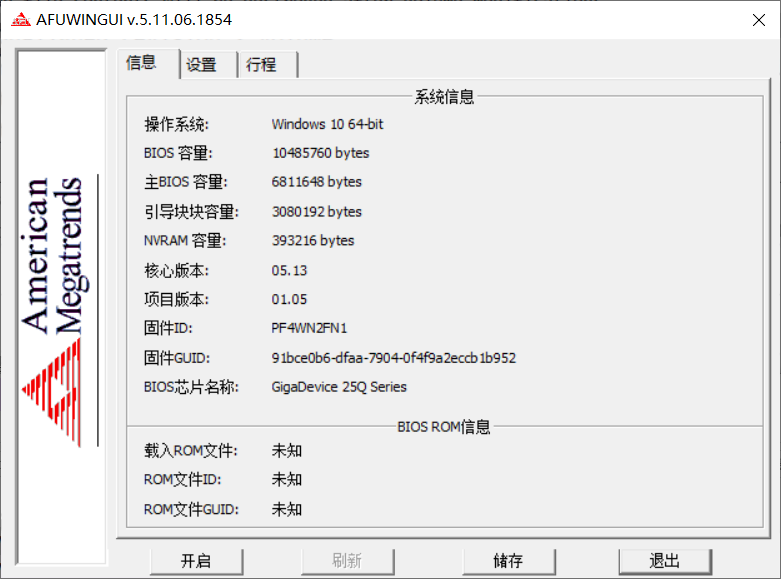The height and width of the screenshot is (579, 781).
Task: Click the 未知 value beside 载入ROM文件
Action: [286, 451]
